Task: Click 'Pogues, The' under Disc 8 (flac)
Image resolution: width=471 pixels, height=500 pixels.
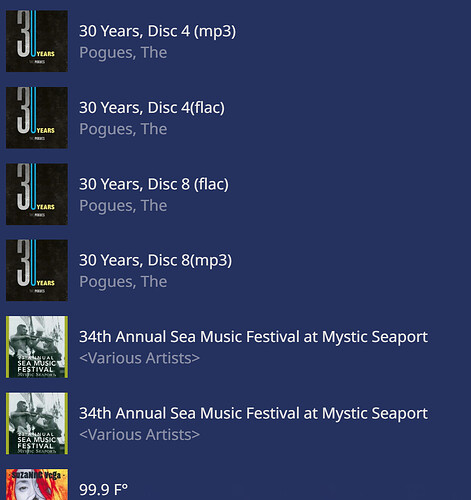Action: 123,206
